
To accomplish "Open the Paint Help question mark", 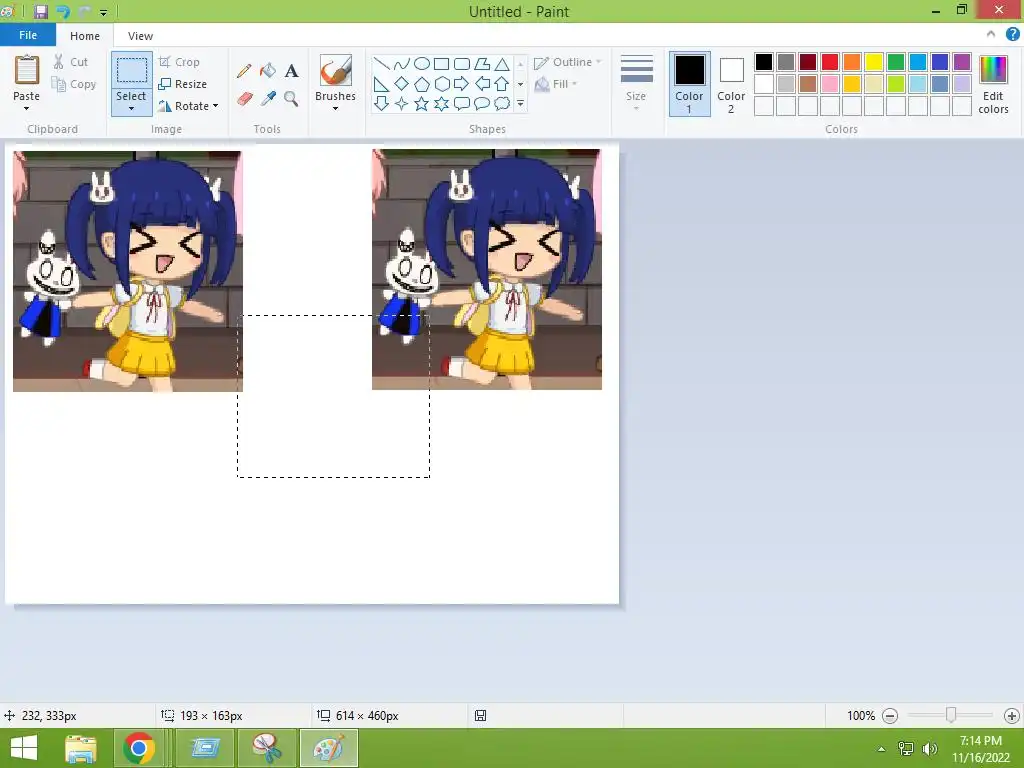I will (x=1012, y=35).
